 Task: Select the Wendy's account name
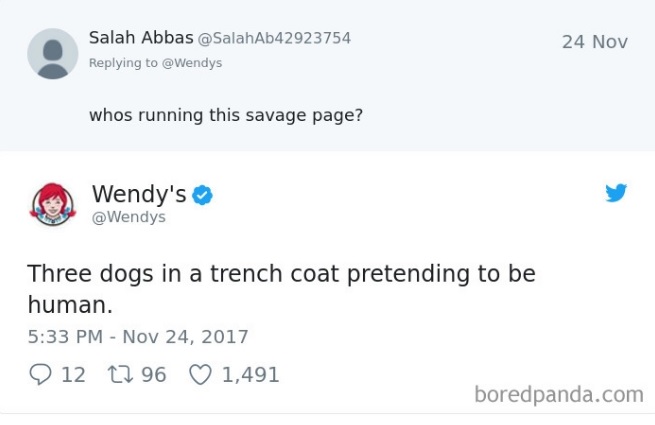tap(138, 194)
